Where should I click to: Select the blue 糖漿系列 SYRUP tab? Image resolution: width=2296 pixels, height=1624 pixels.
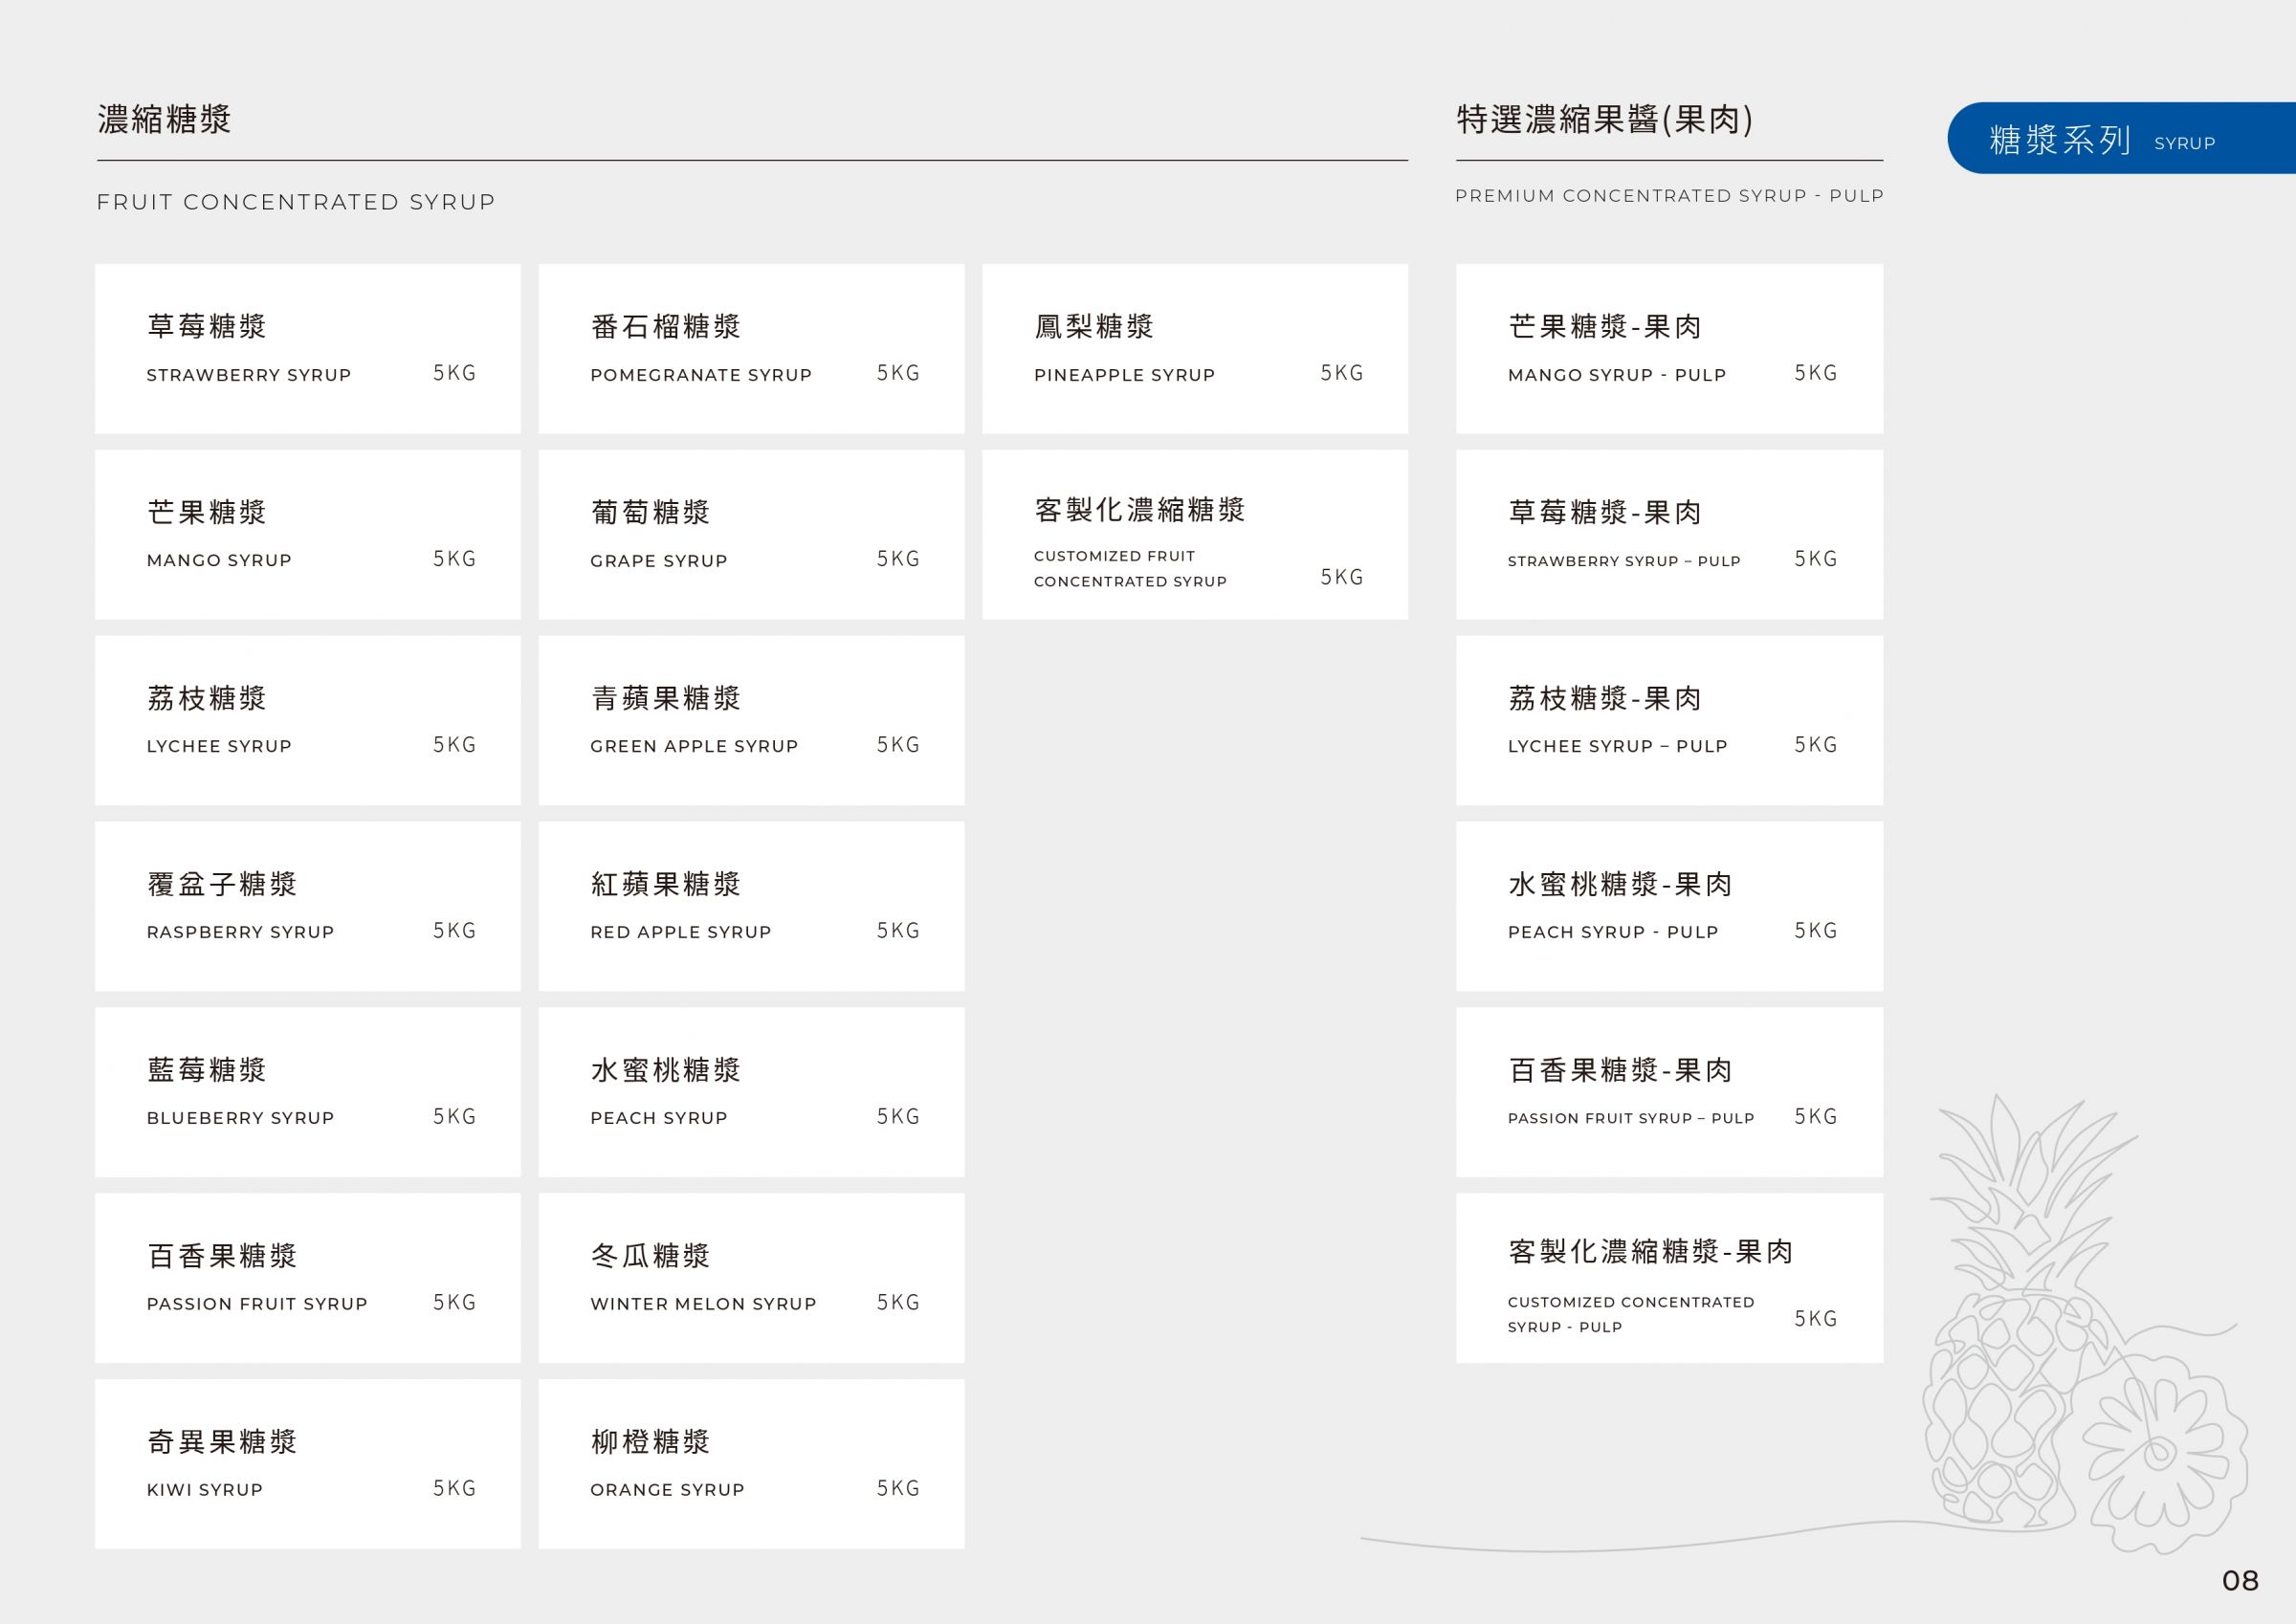coord(2120,139)
